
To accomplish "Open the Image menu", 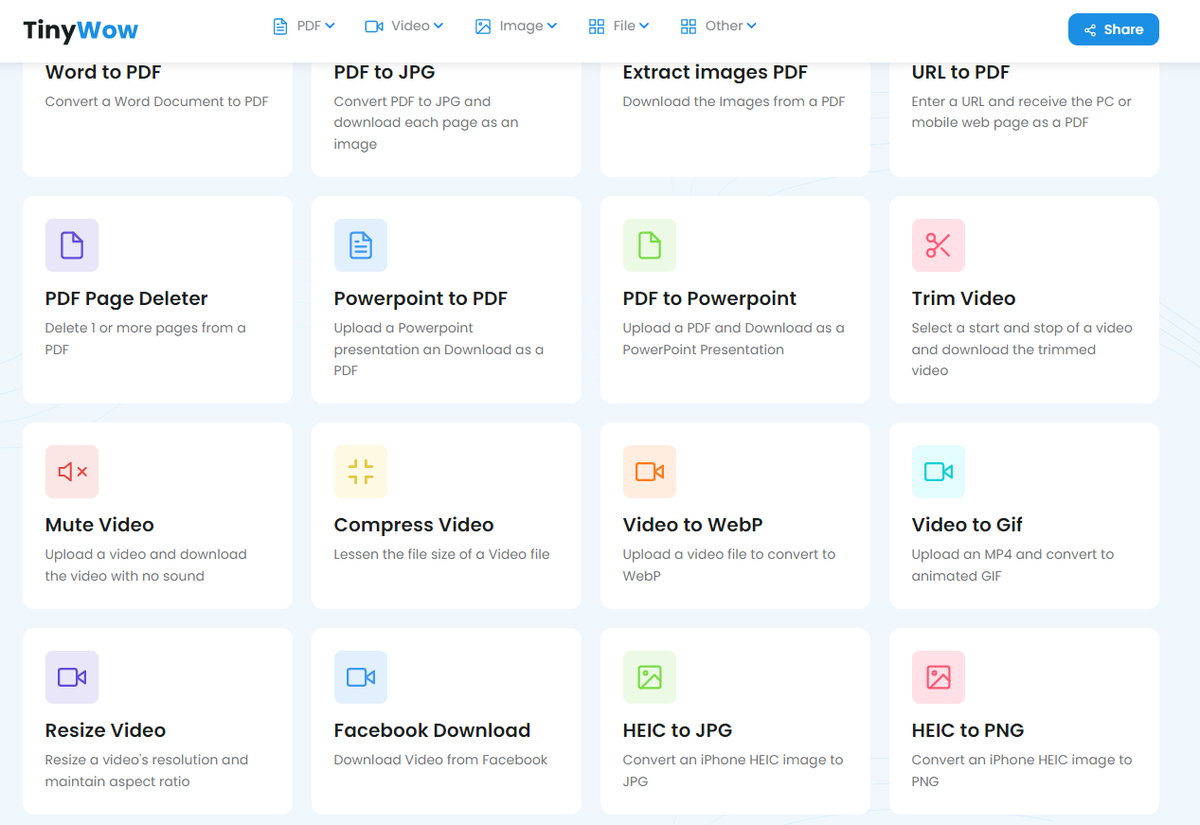I will pos(516,26).
